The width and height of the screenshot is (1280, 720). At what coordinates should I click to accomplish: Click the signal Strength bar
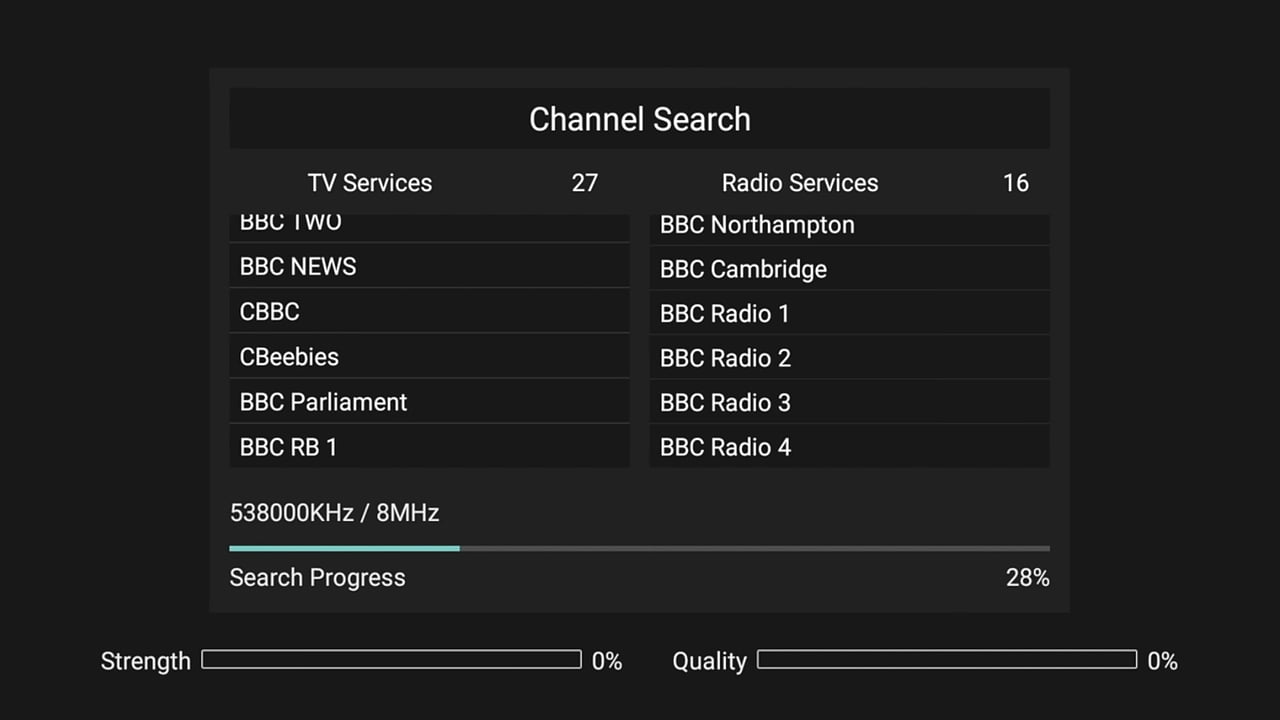[391, 660]
